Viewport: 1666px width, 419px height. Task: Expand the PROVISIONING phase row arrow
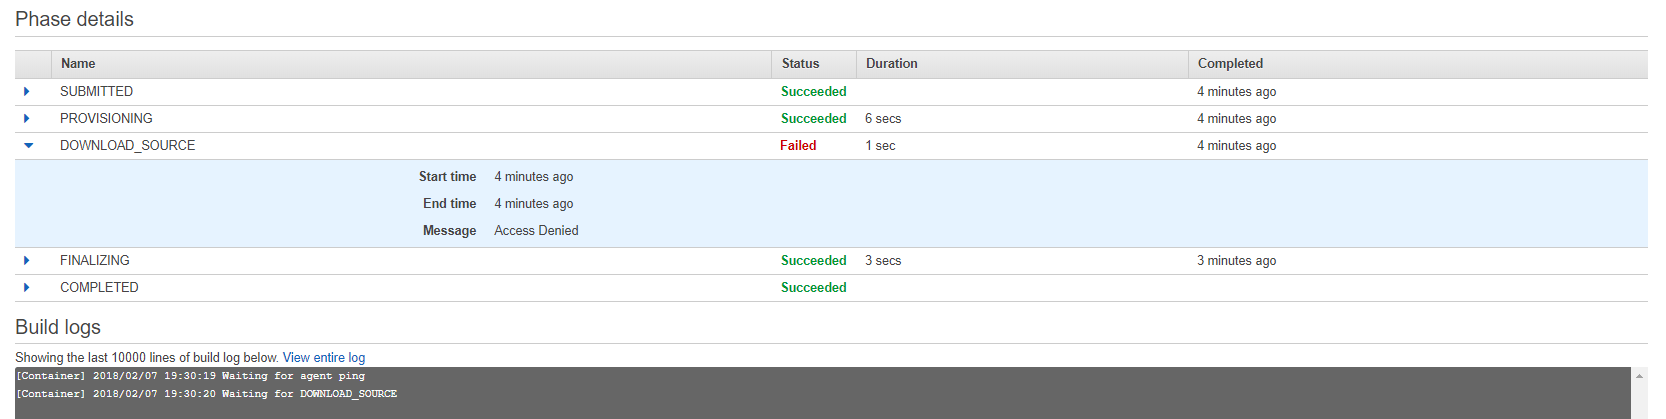[x=27, y=118]
